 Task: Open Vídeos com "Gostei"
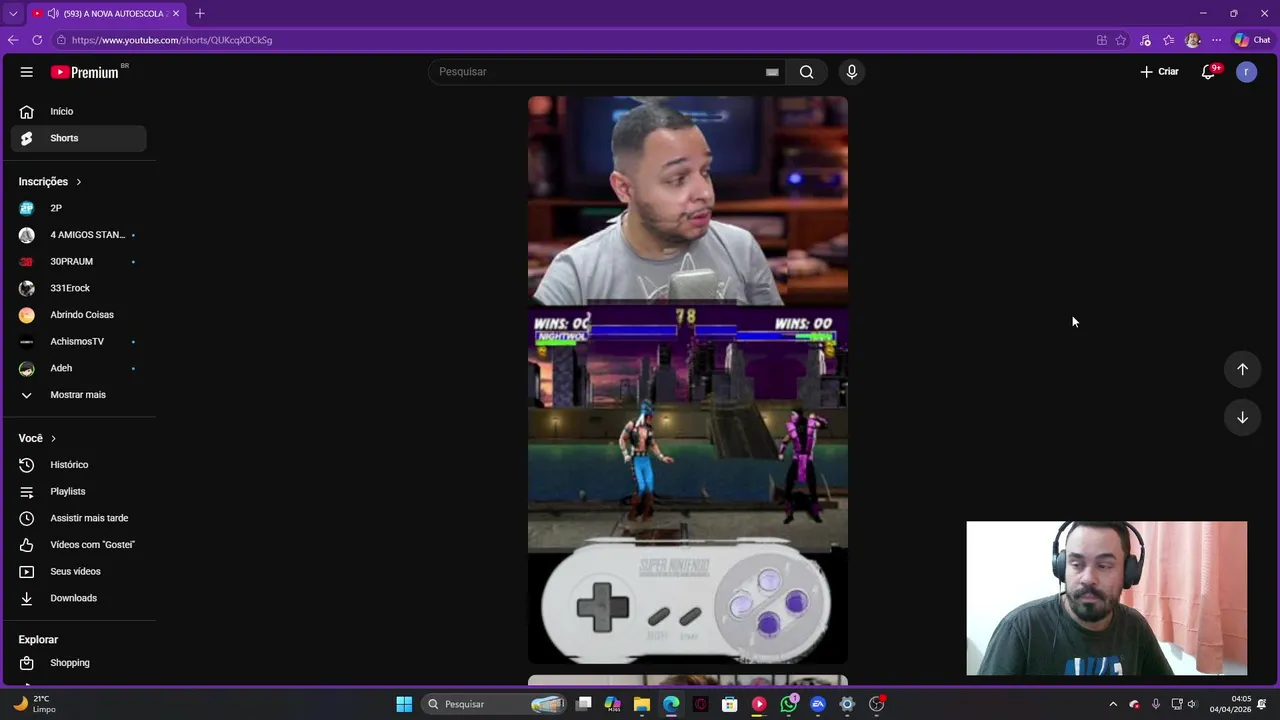pos(78,545)
